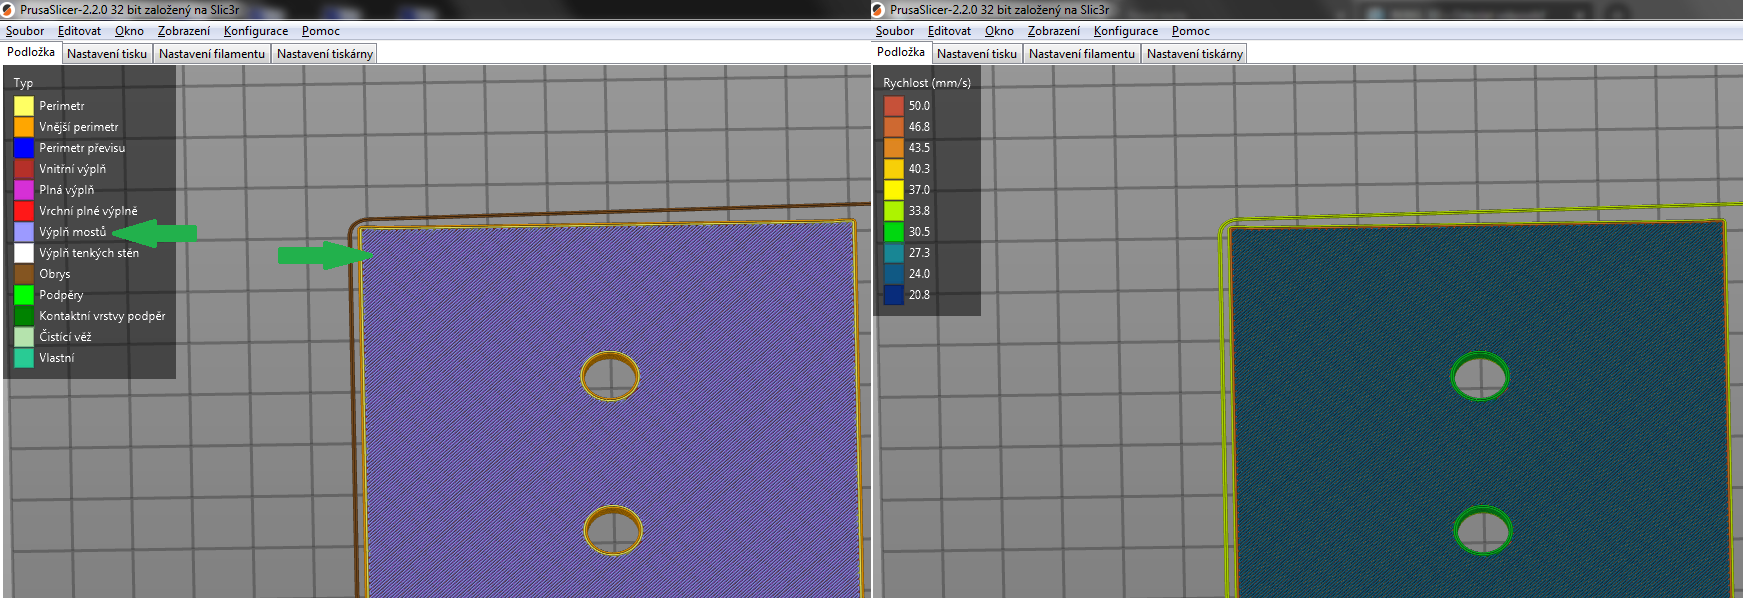The height and width of the screenshot is (598, 1743).
Task: Click the orange Vnější perimetr legend swatch
Action: click(24, 127)
